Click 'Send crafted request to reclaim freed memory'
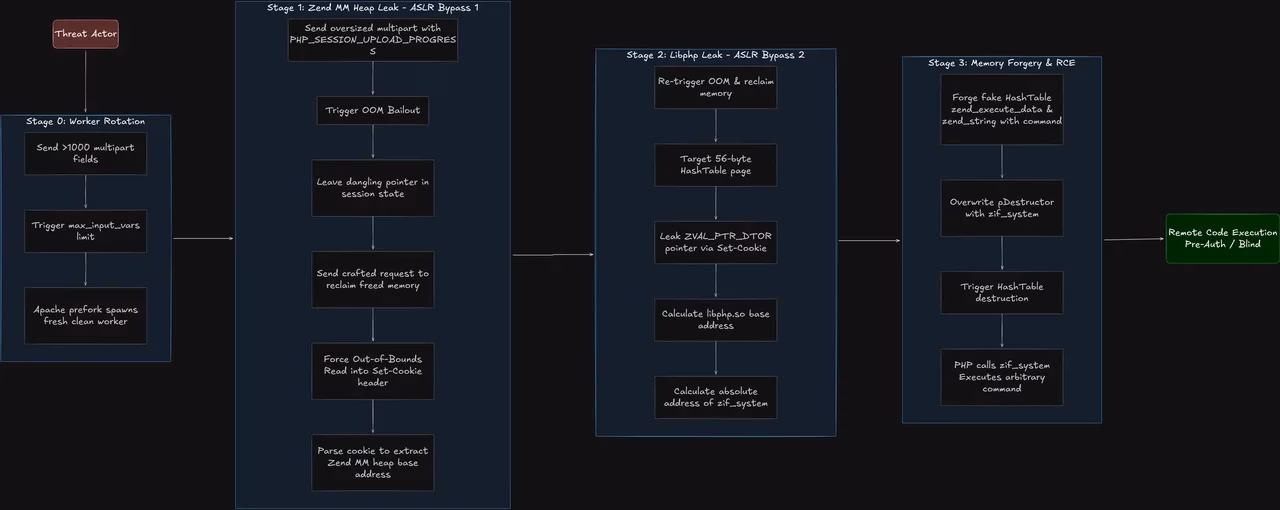Image resolution: width=1280 pixels, height=510 pixels. point(373,279)
